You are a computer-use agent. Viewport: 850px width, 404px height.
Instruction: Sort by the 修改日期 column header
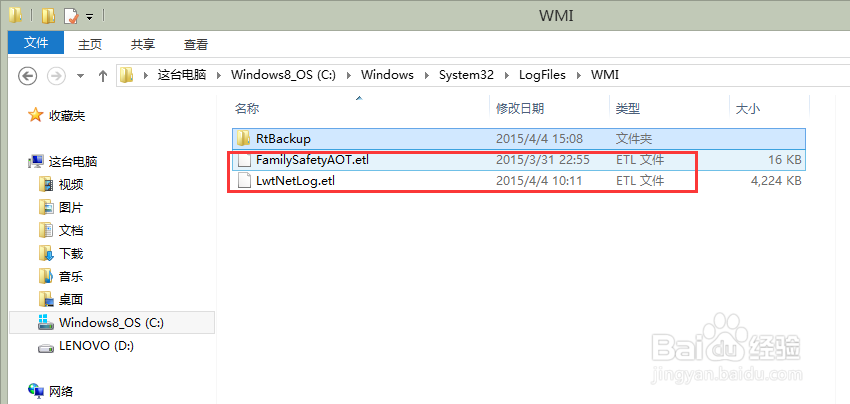point(520,108)
